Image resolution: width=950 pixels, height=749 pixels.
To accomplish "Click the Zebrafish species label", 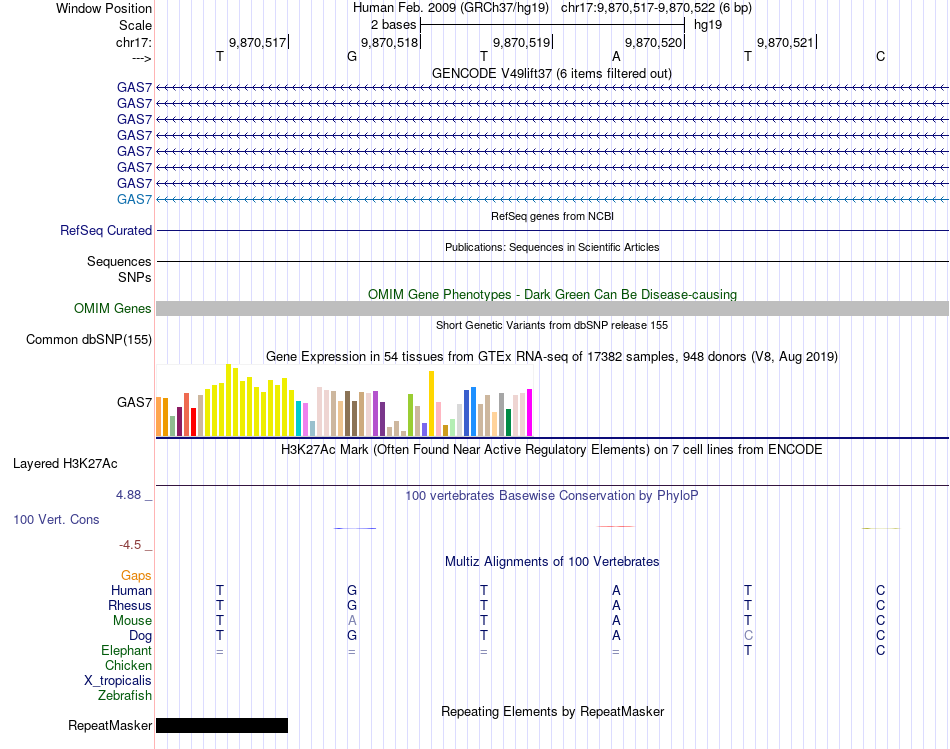I will tap(125, 696).
